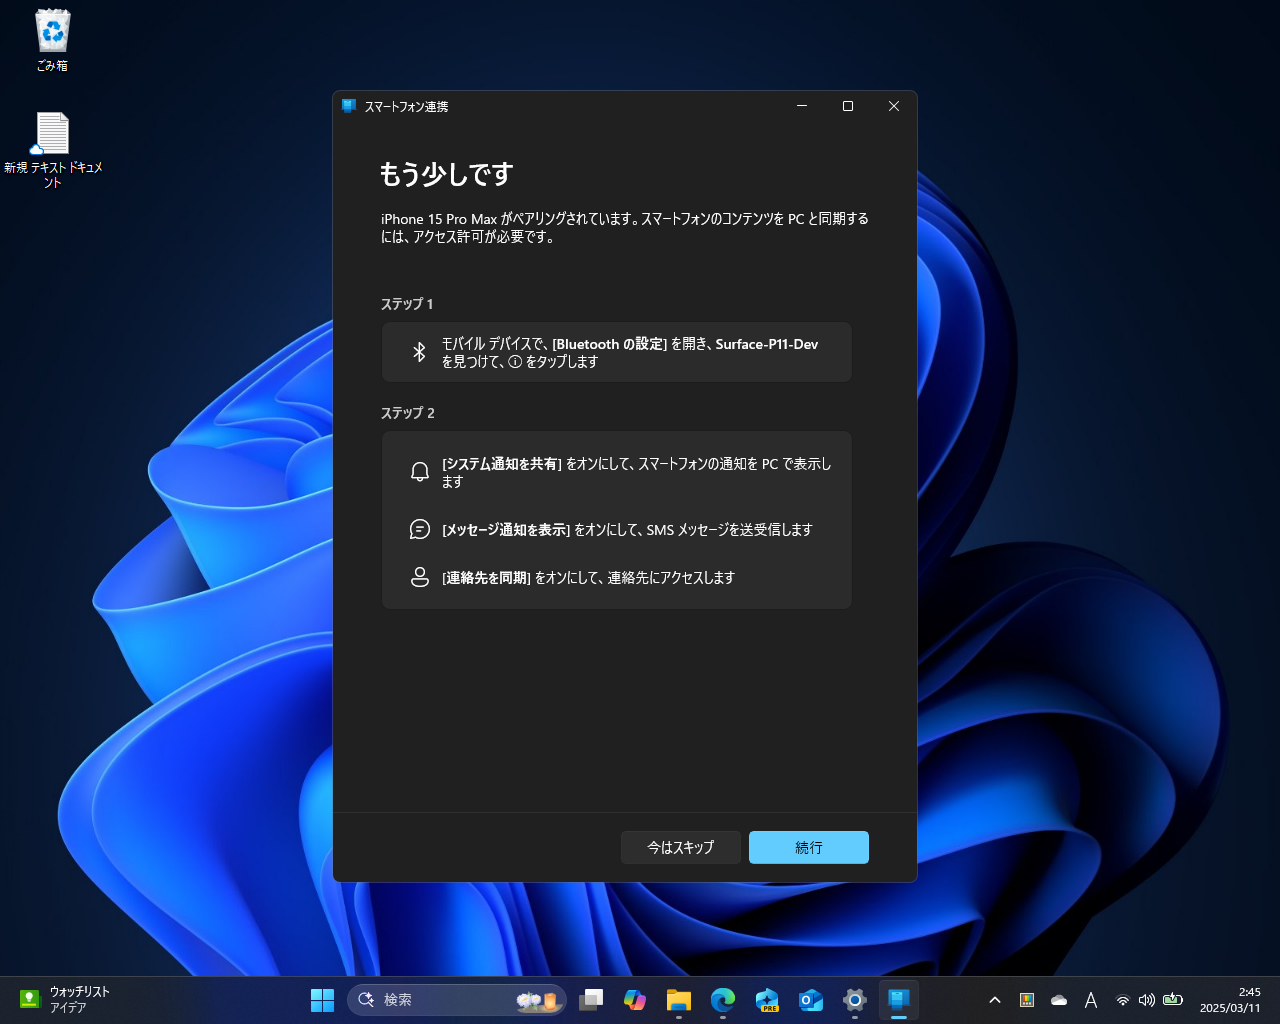Expand the hidden system tray icons
The width and height of the screenshot is (1280, 1024).
tap(995, 1000)
